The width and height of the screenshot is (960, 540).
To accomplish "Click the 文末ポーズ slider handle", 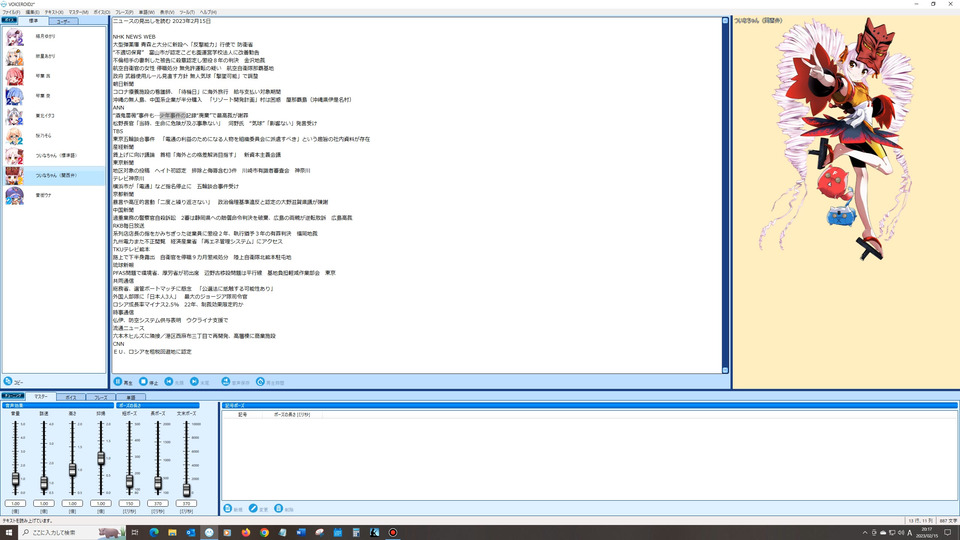I will pos(186,490).
